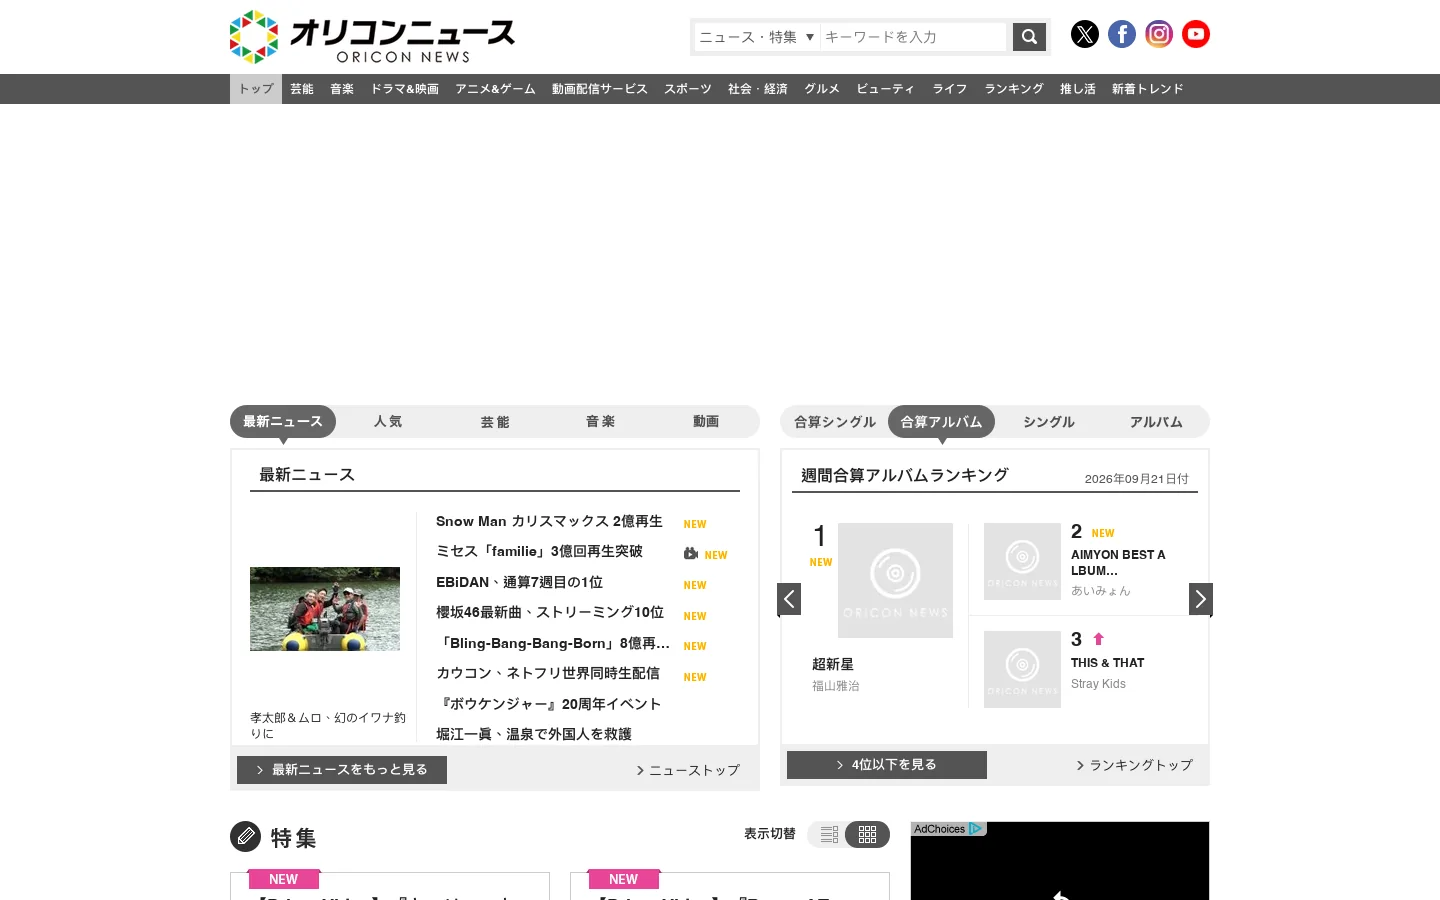Click 4位以下を見る button
This screenshot has width=1440, height=900.
(x=887, y=765)
